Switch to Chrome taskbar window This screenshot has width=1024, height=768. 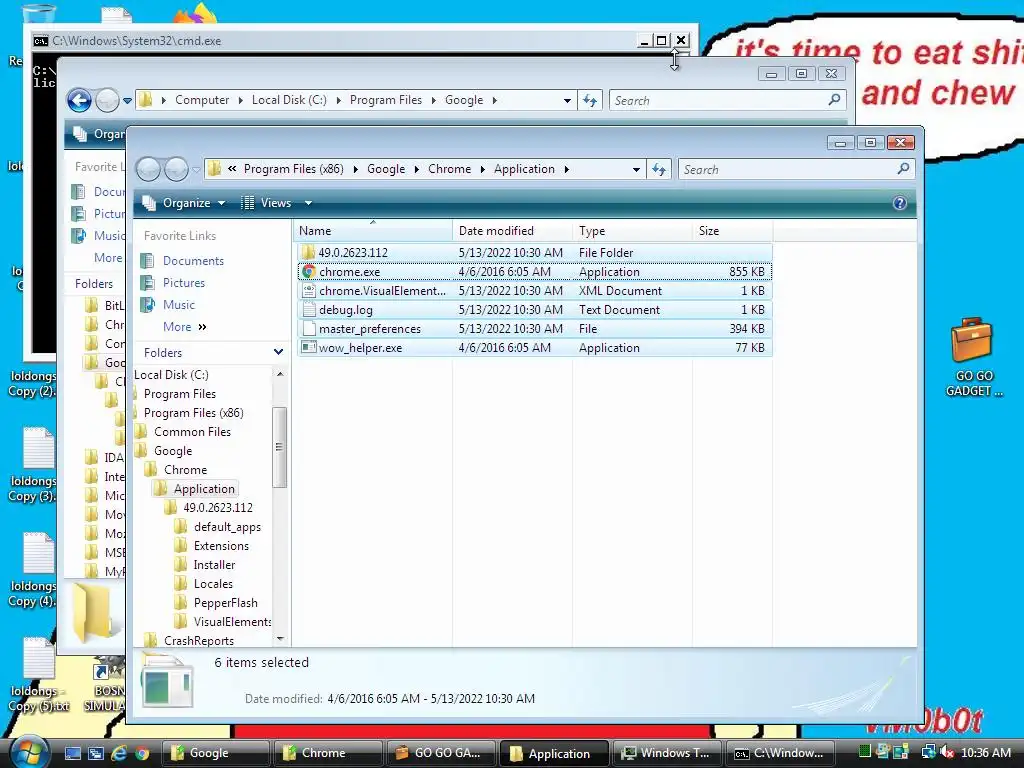coord(328,753)
